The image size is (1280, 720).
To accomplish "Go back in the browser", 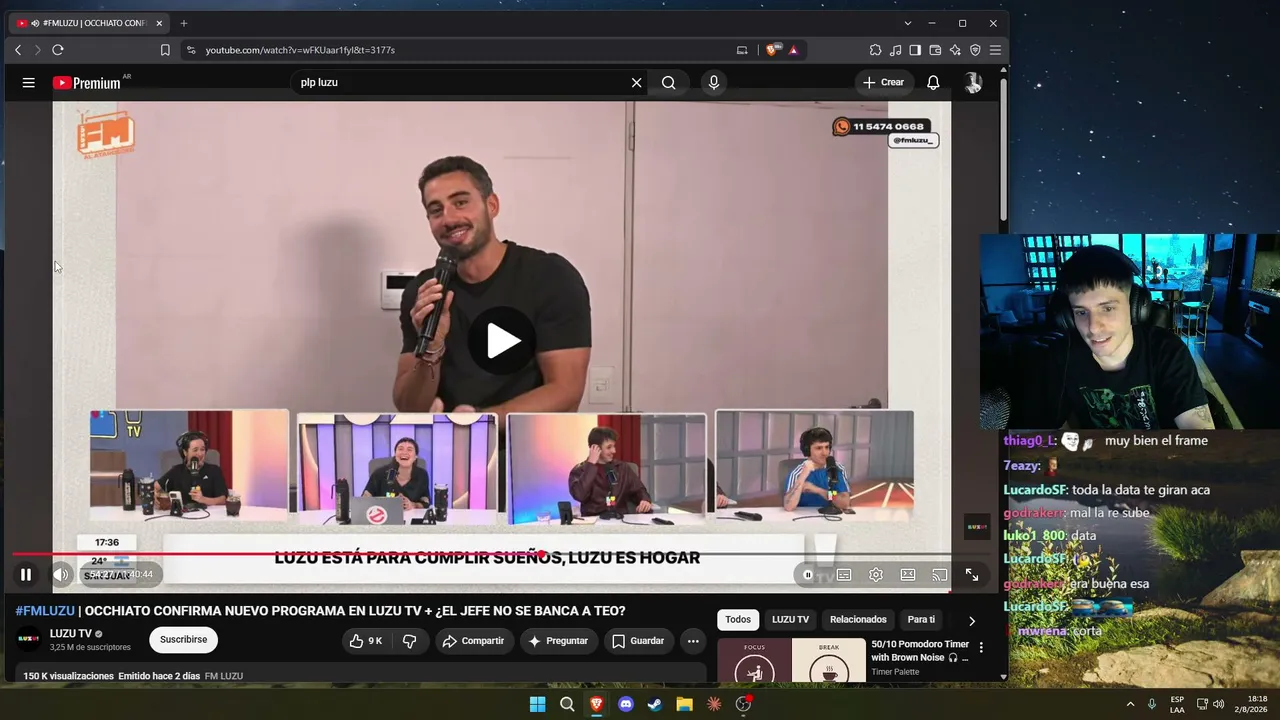I will coord(18,50).
